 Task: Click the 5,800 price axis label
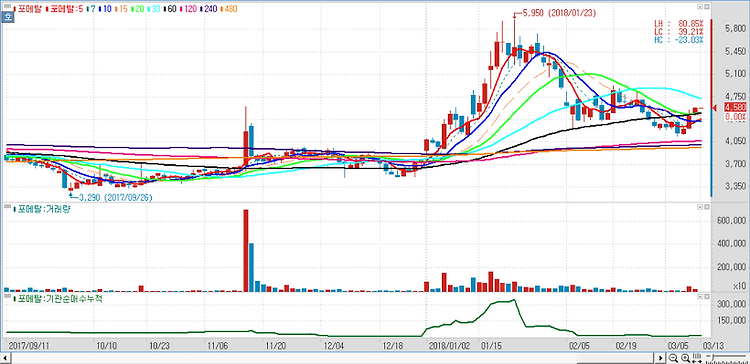[x=735, y=29]
